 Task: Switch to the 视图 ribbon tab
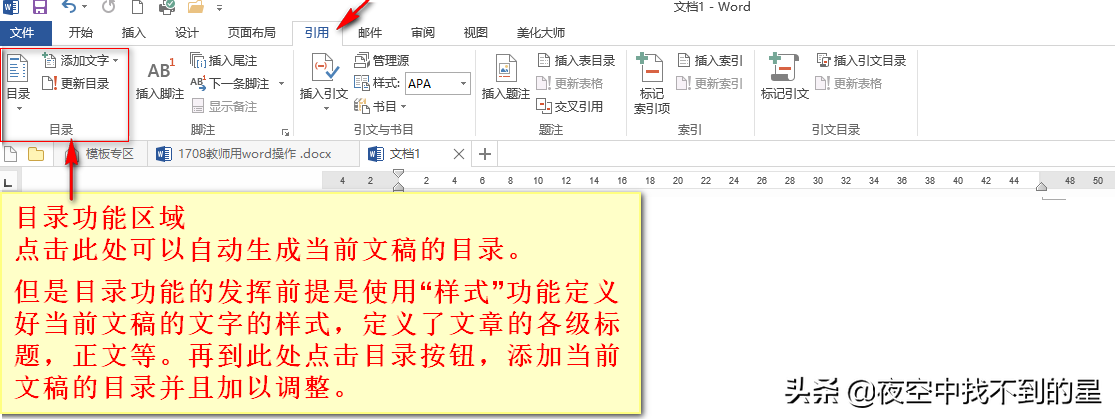click(475, 33)
